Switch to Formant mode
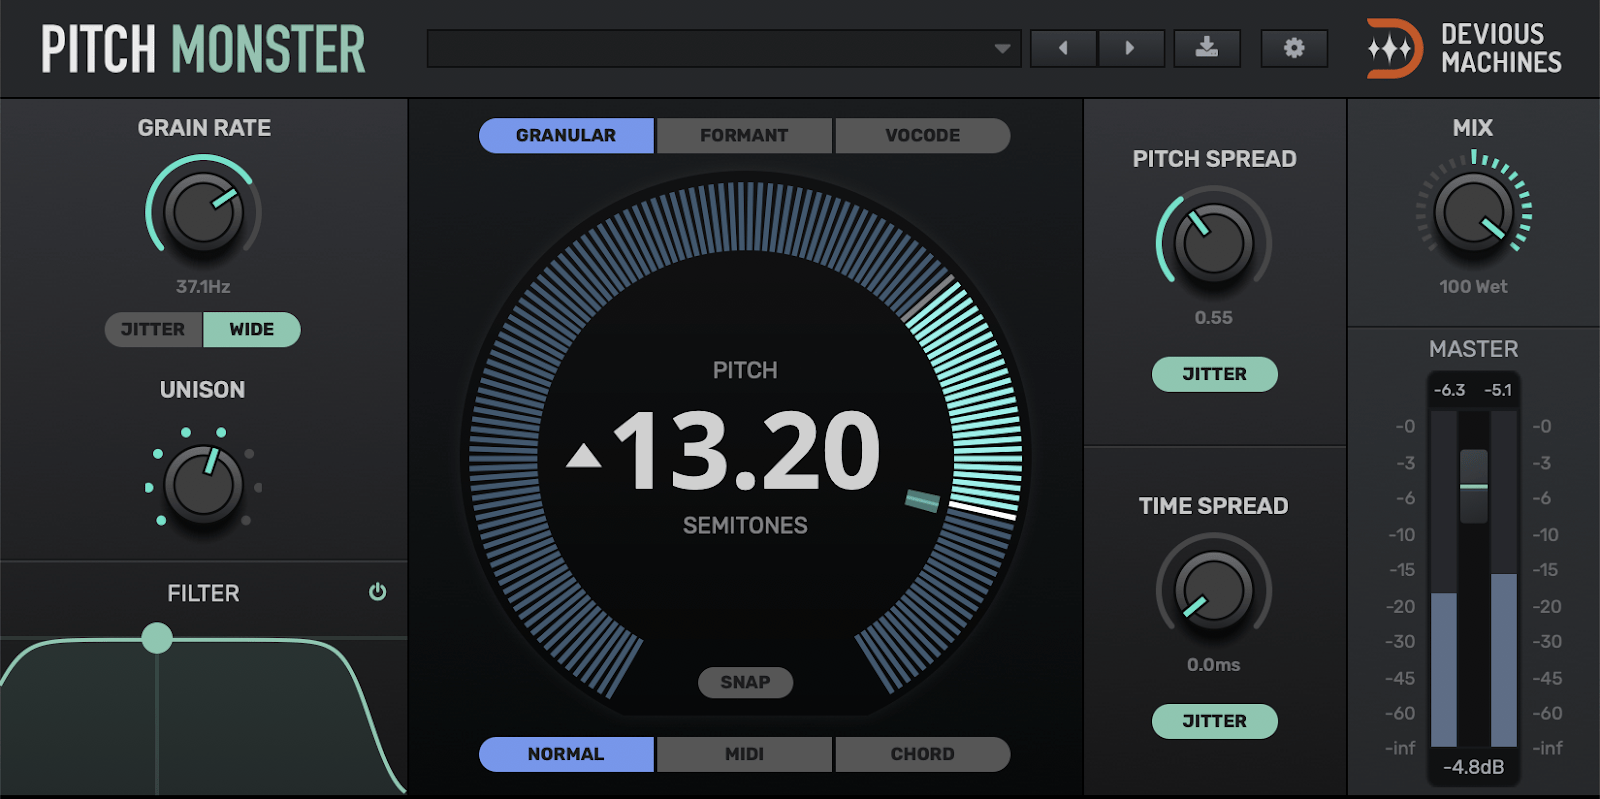 (744, 135)
